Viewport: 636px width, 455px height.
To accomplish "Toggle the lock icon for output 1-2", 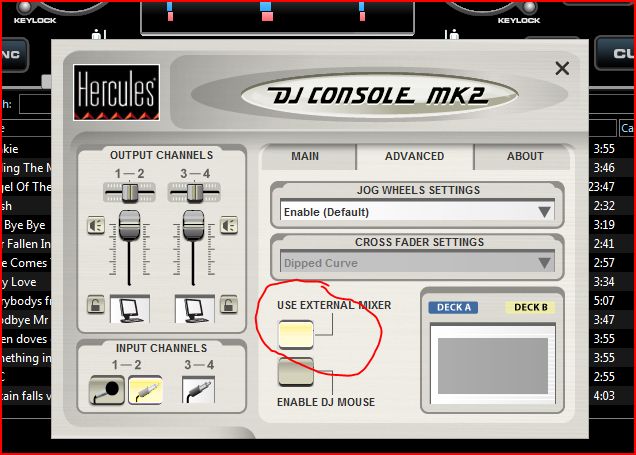I will point(96,305).
